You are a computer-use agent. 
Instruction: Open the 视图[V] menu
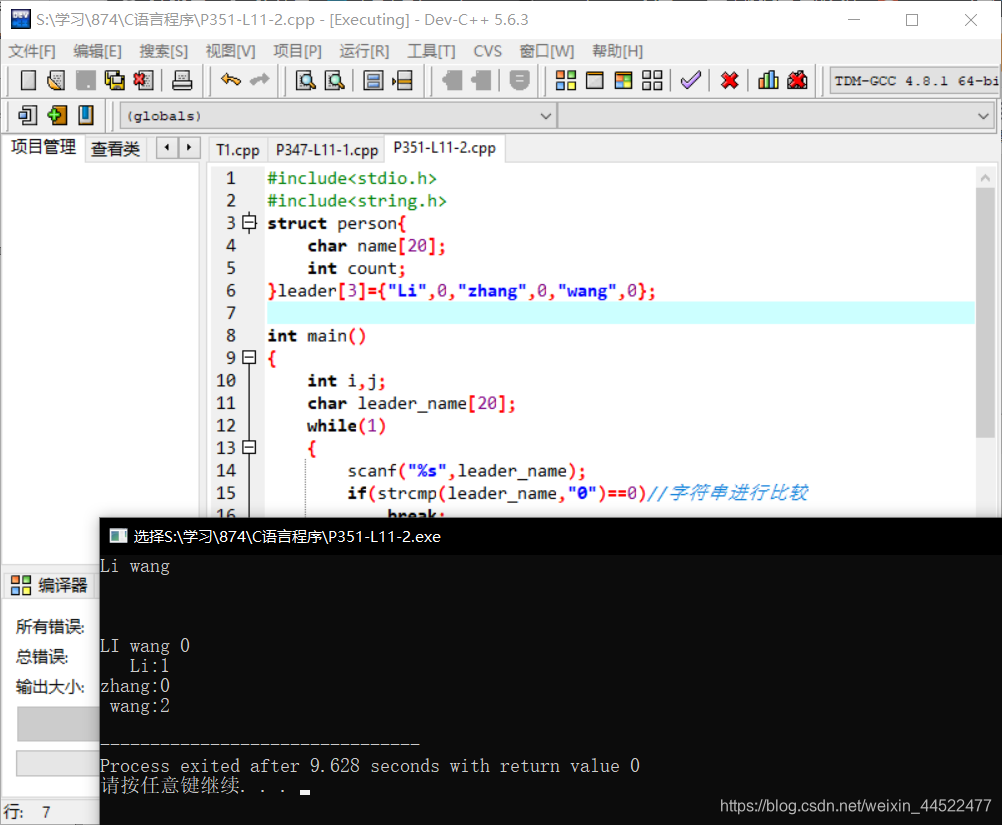point(230,51)
